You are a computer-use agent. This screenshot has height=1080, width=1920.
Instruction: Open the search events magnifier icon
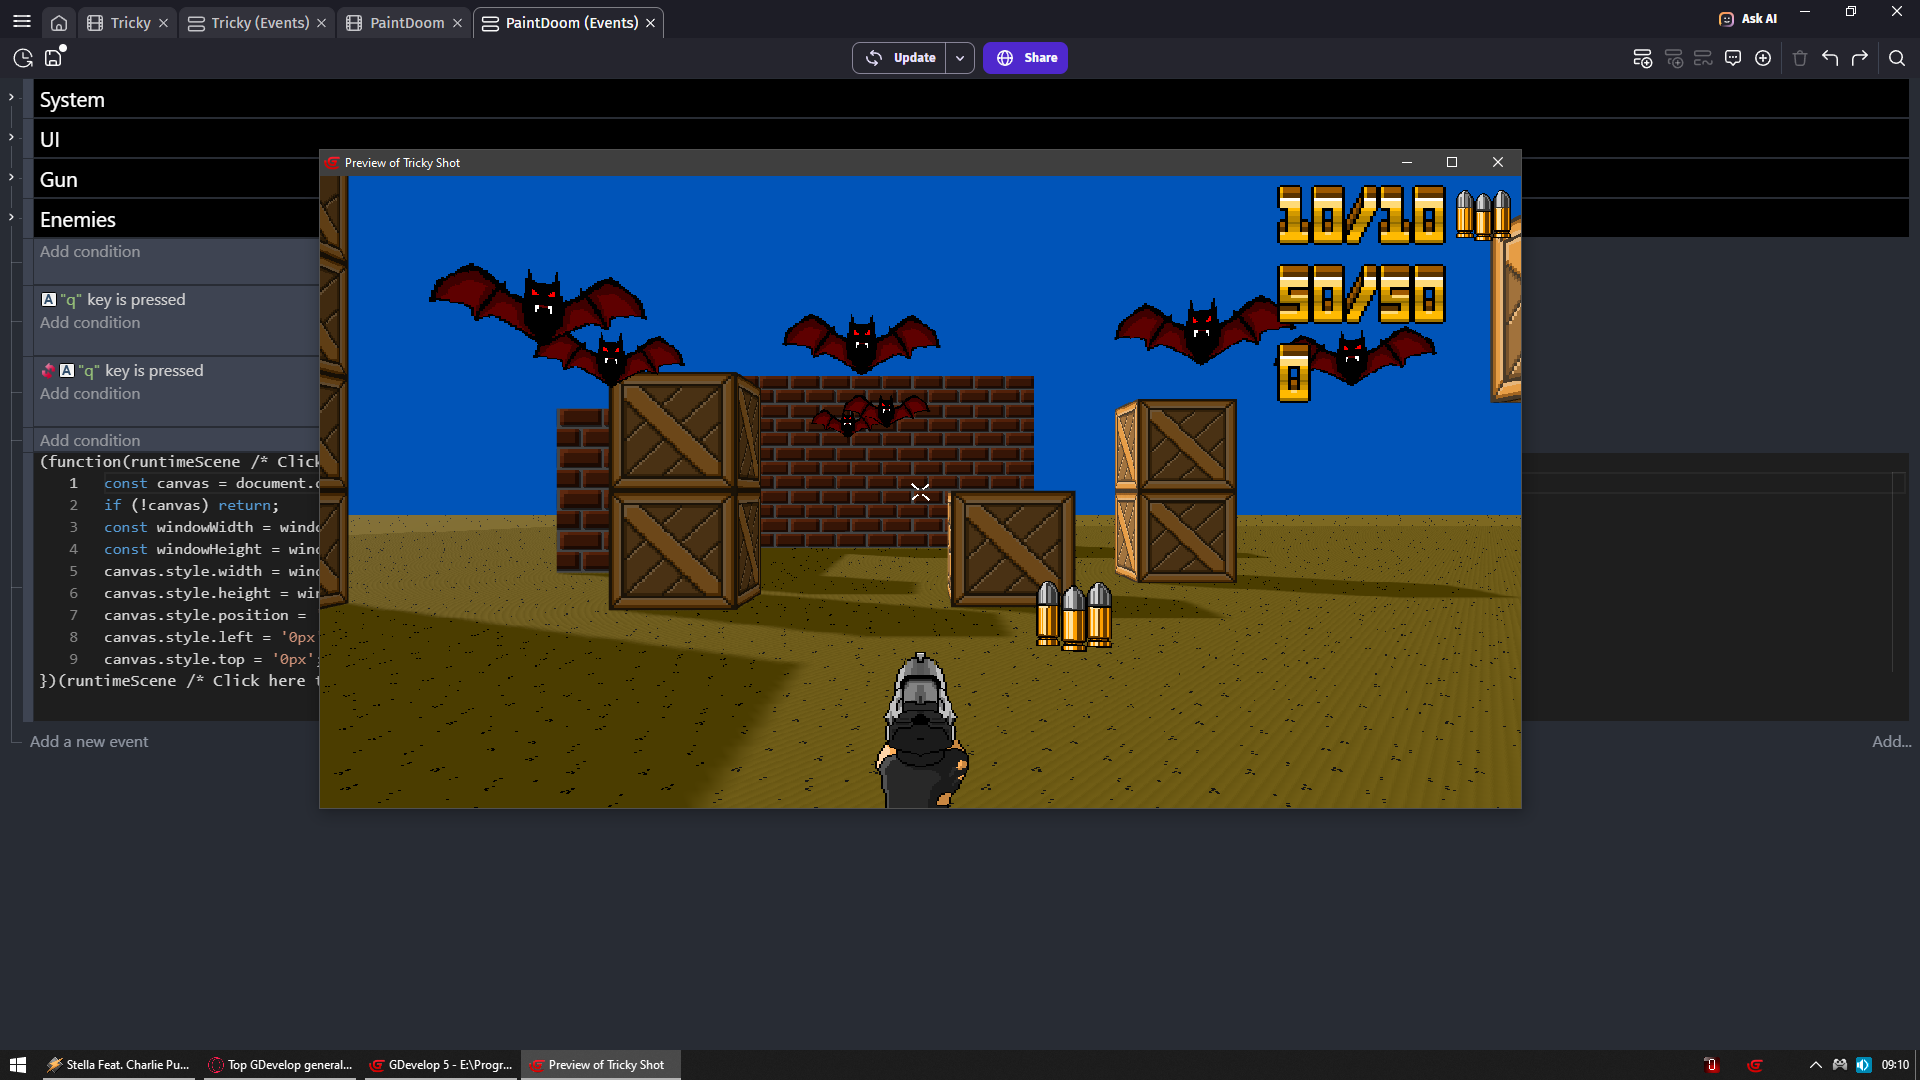click(1897, 58)
